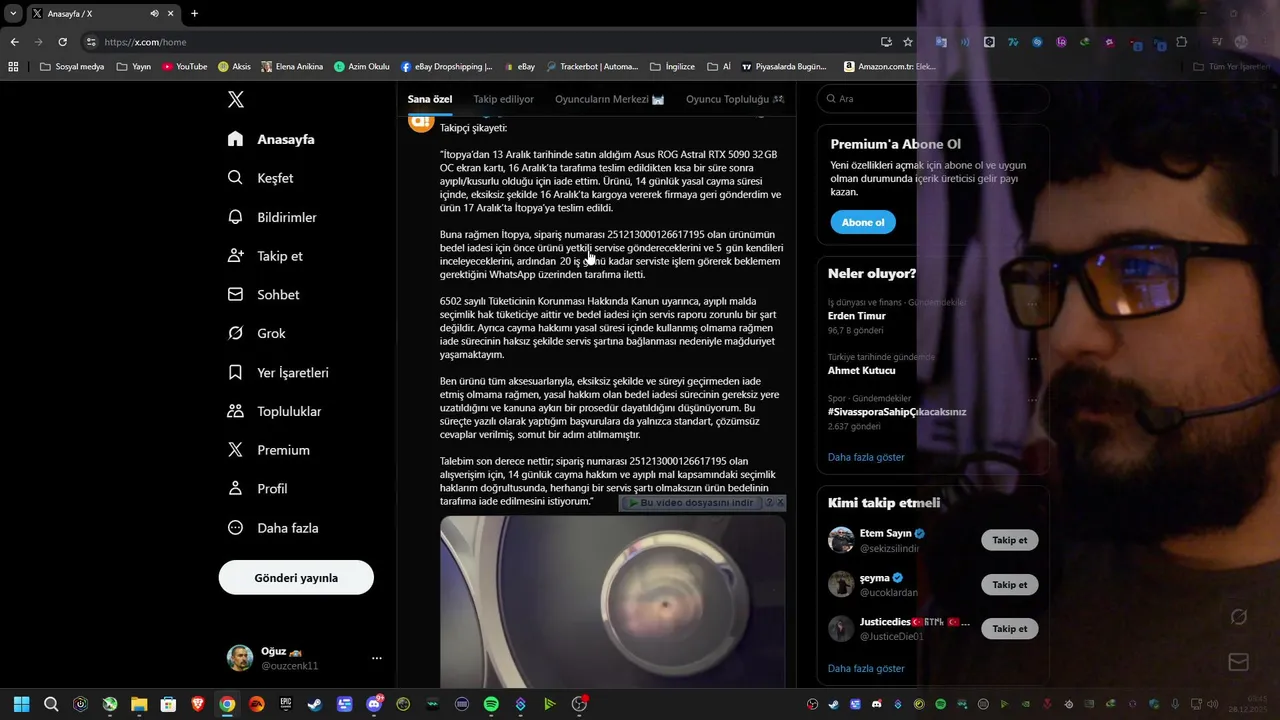Follow şeyma with Takip et button
Viewport: 1280px width, 720px height.
pos(1010,584)
